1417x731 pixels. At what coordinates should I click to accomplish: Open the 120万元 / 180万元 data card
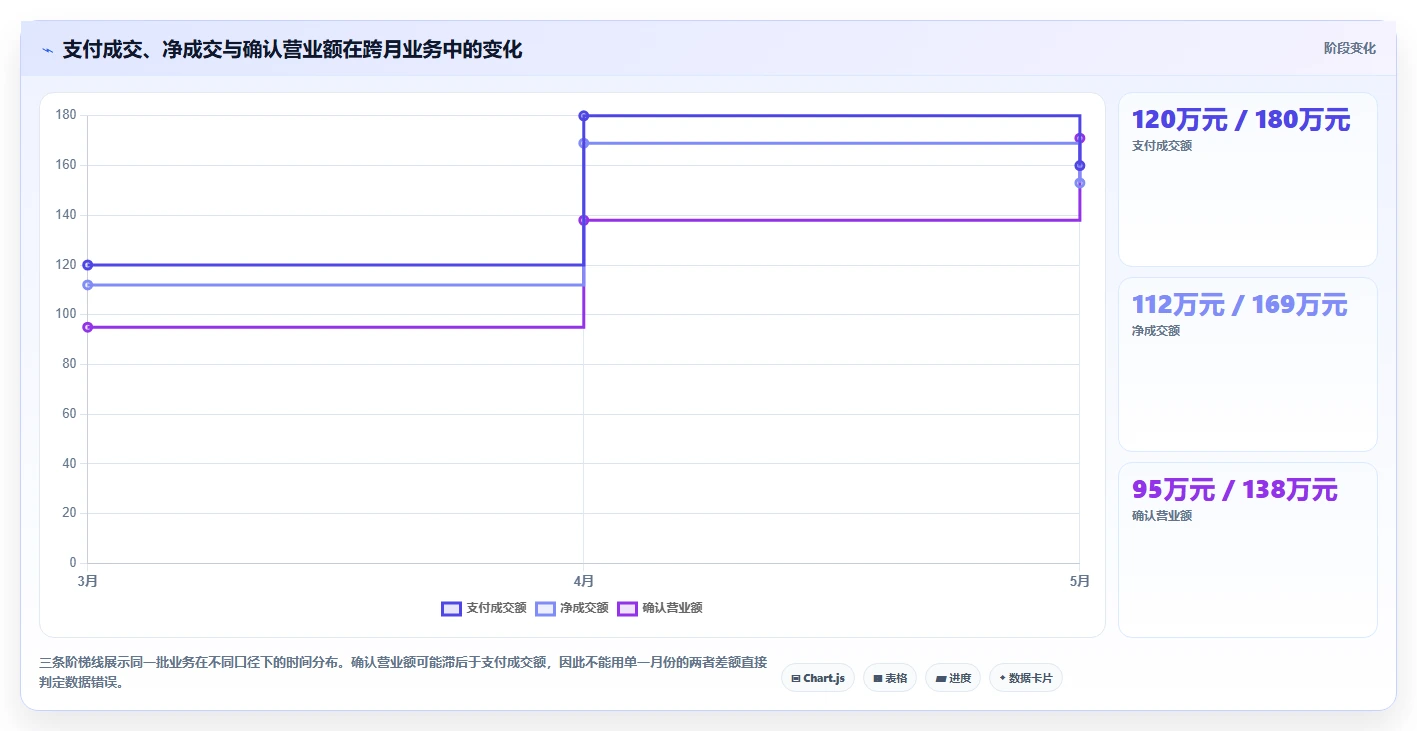pyautogui.click(x=1247, y=180)
